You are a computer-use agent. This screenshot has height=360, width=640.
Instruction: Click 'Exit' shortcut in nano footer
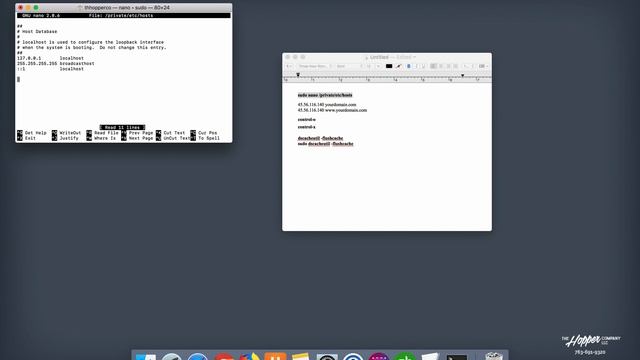pos(27,138)
